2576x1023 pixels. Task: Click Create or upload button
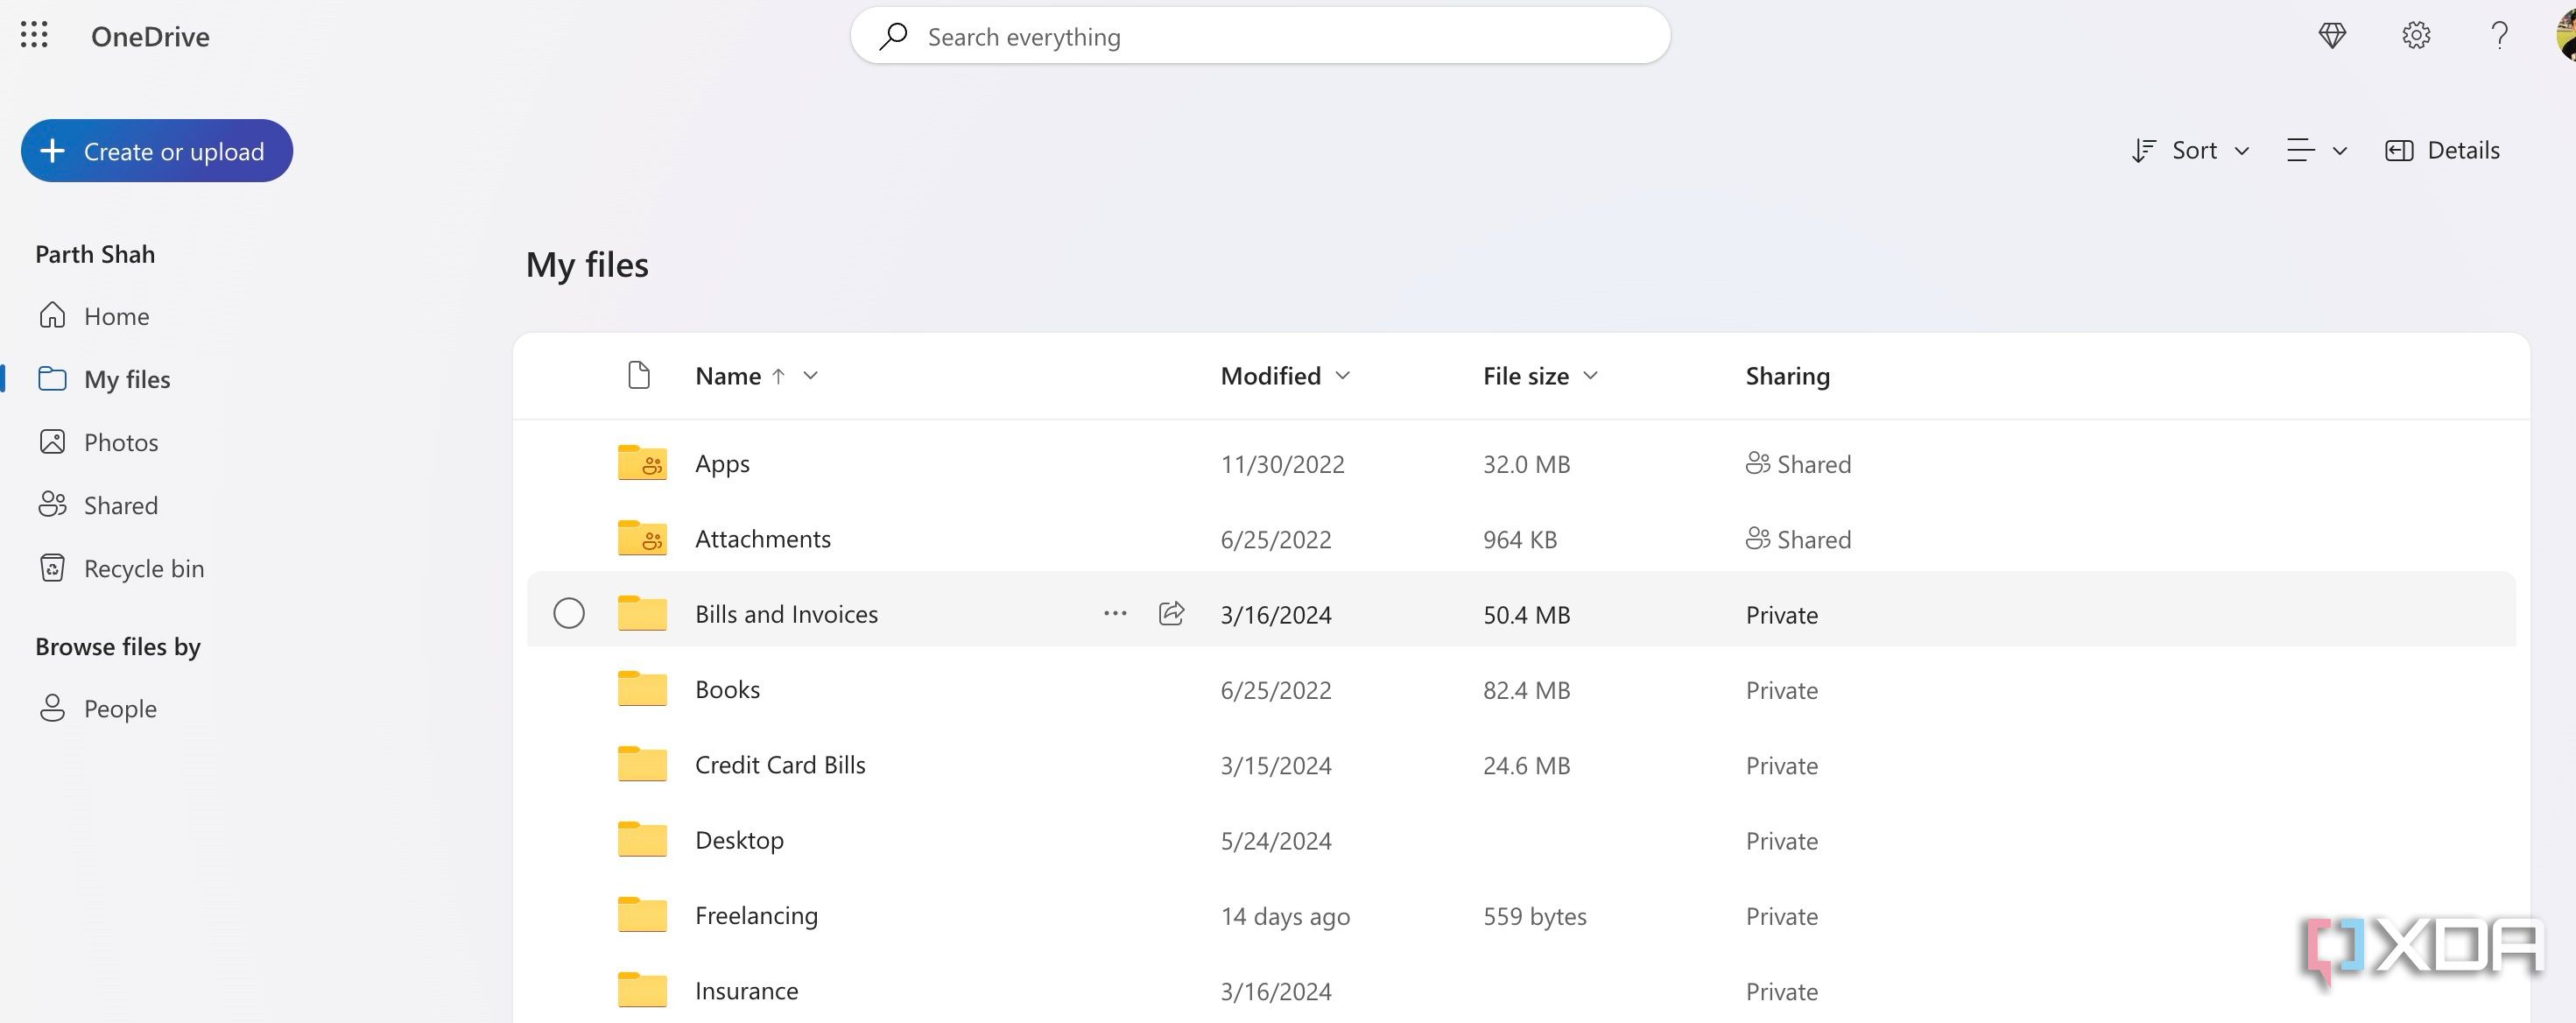157,151
